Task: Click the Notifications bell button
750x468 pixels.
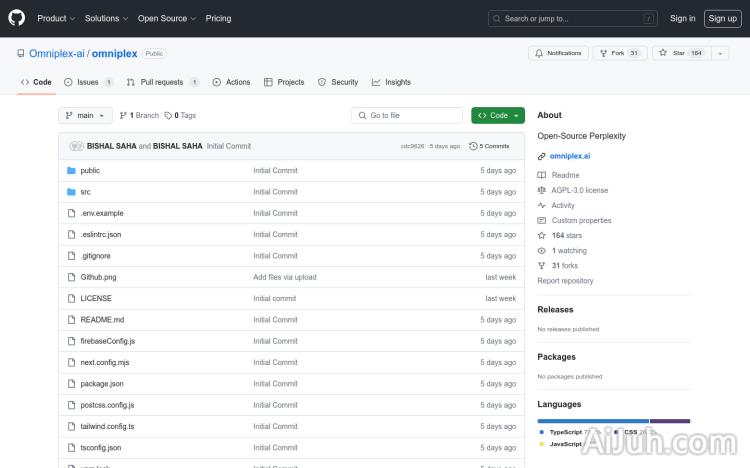Action: tap(558, 53)
